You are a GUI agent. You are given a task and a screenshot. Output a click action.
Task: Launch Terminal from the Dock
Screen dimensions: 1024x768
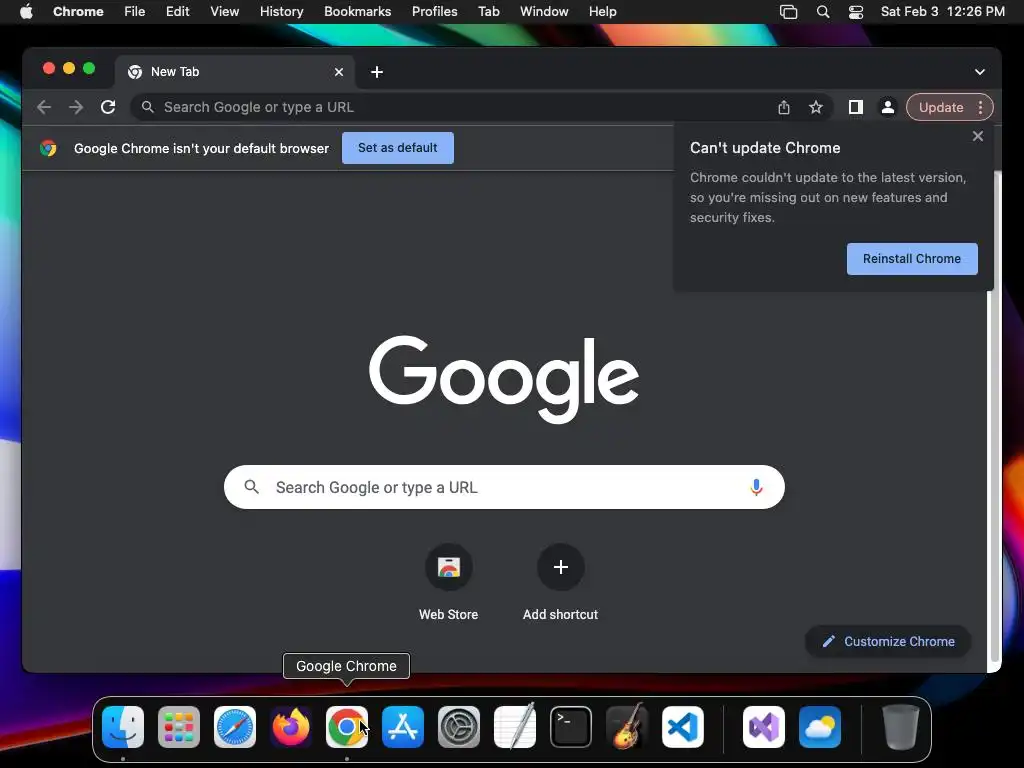tap(571, 727)
